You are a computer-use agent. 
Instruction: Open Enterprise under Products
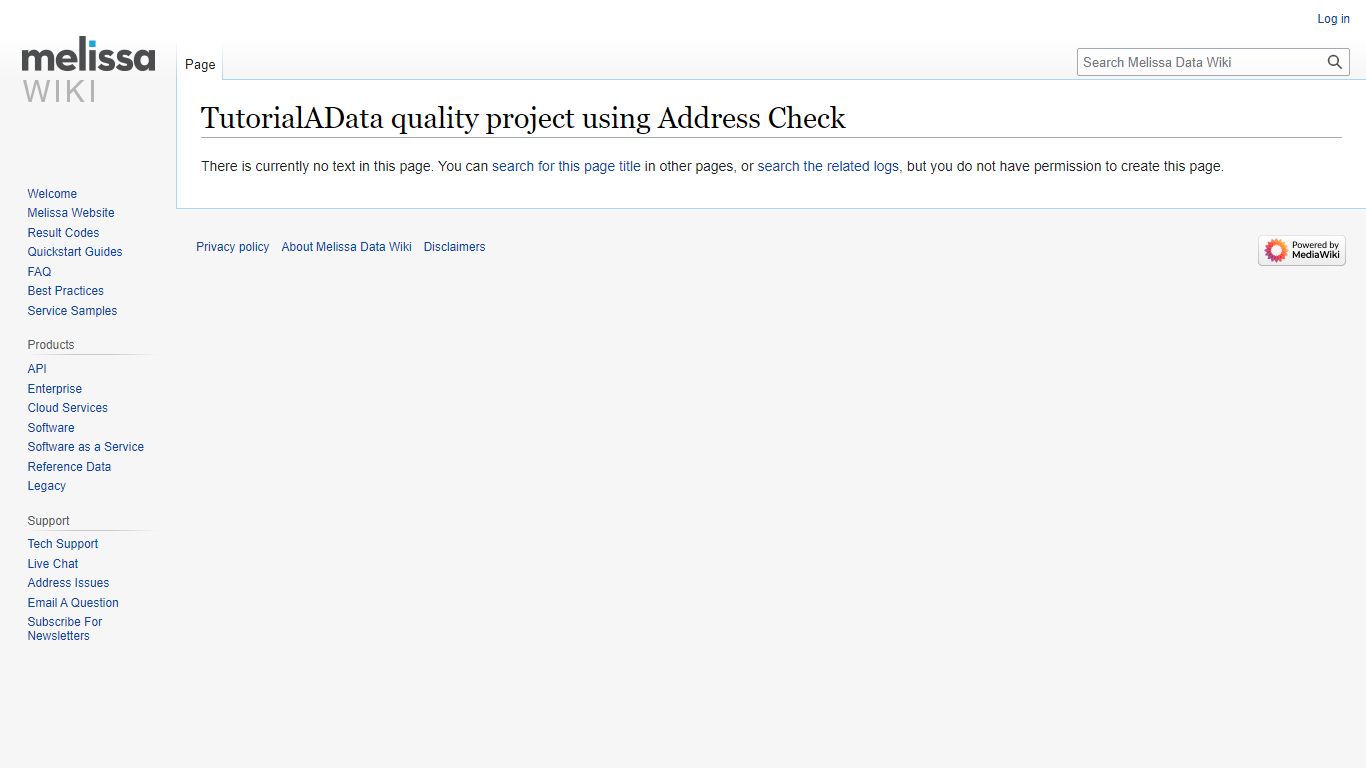click(55, 389)
